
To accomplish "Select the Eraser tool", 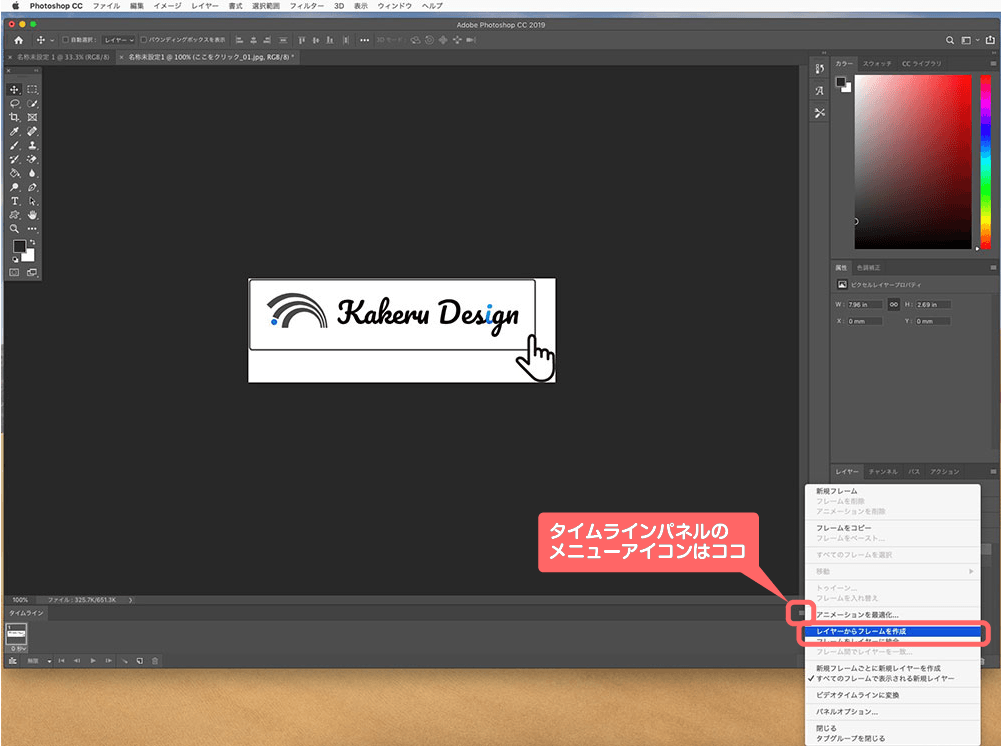I will [x=32, y=160].
